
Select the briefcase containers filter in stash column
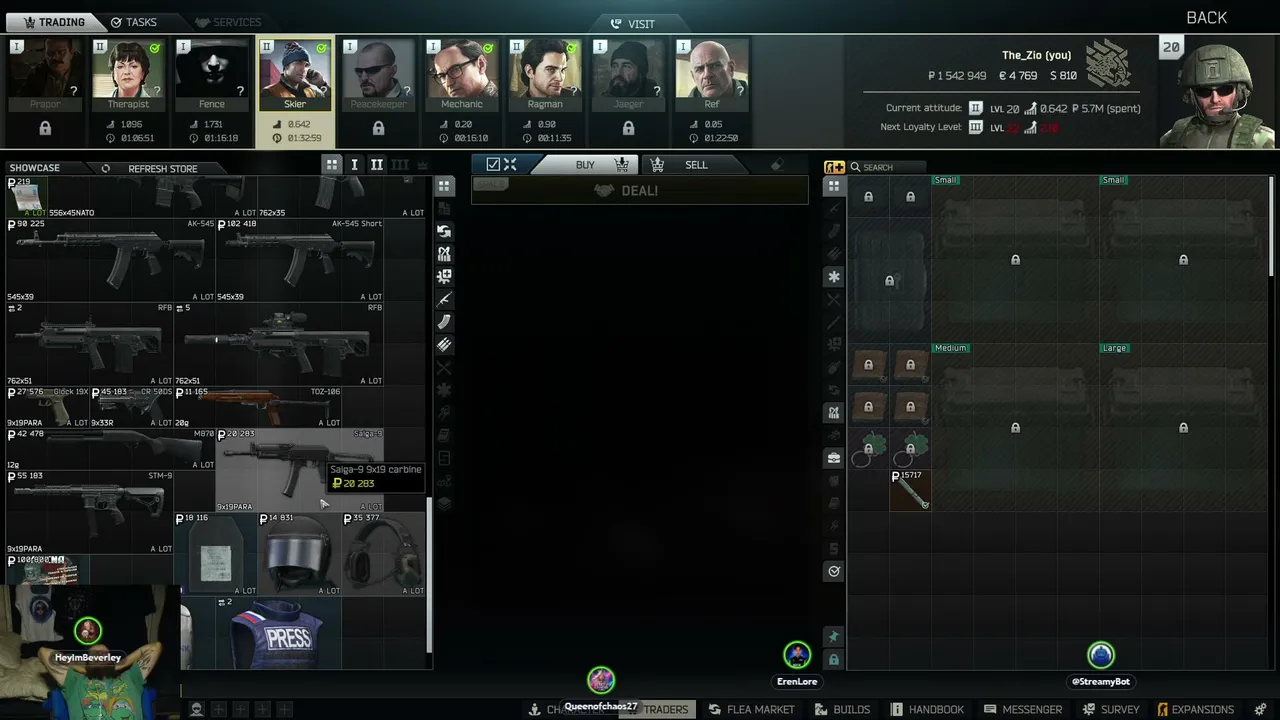coord(834,458)
